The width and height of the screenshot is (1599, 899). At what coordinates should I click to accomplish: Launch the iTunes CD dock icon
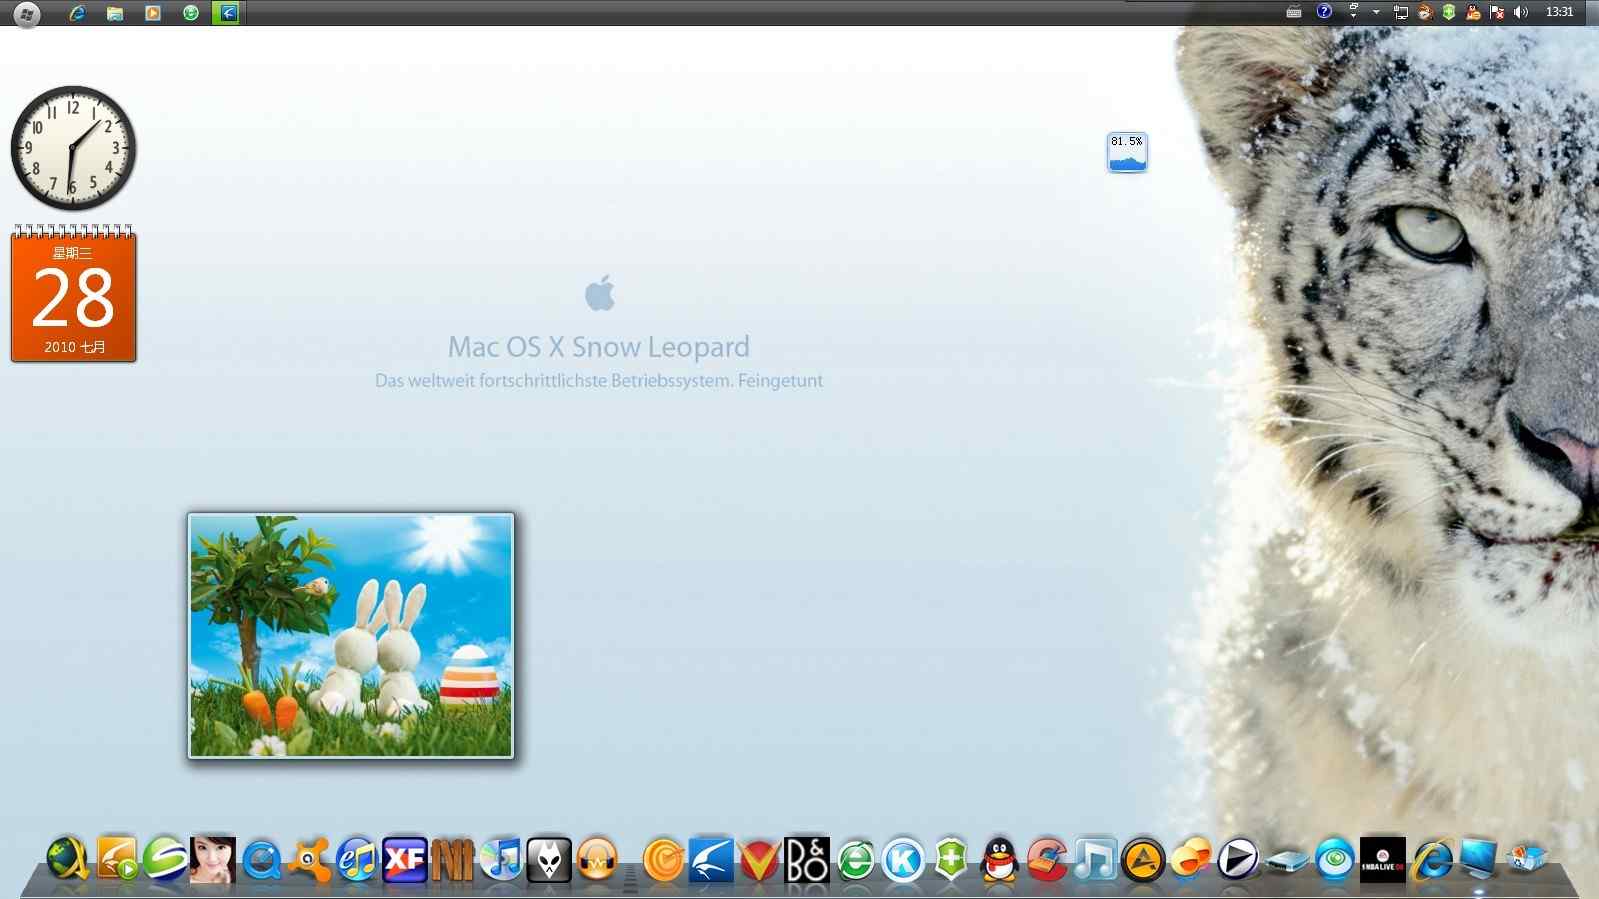(x=501, y=860)
